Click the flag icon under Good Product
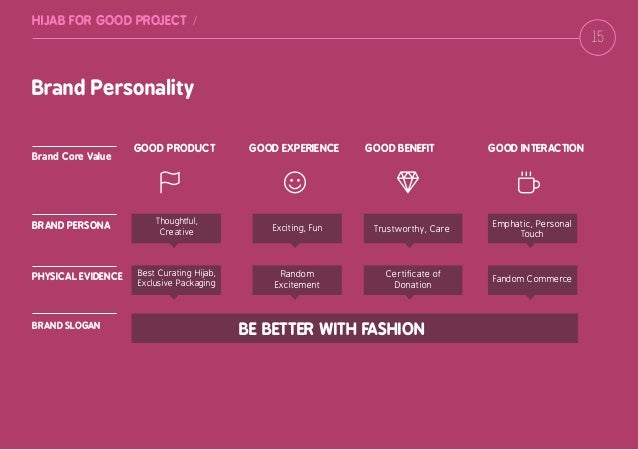The height and width of the screenshot is (450, 638). pyautogui.click(x=170, y=182)
